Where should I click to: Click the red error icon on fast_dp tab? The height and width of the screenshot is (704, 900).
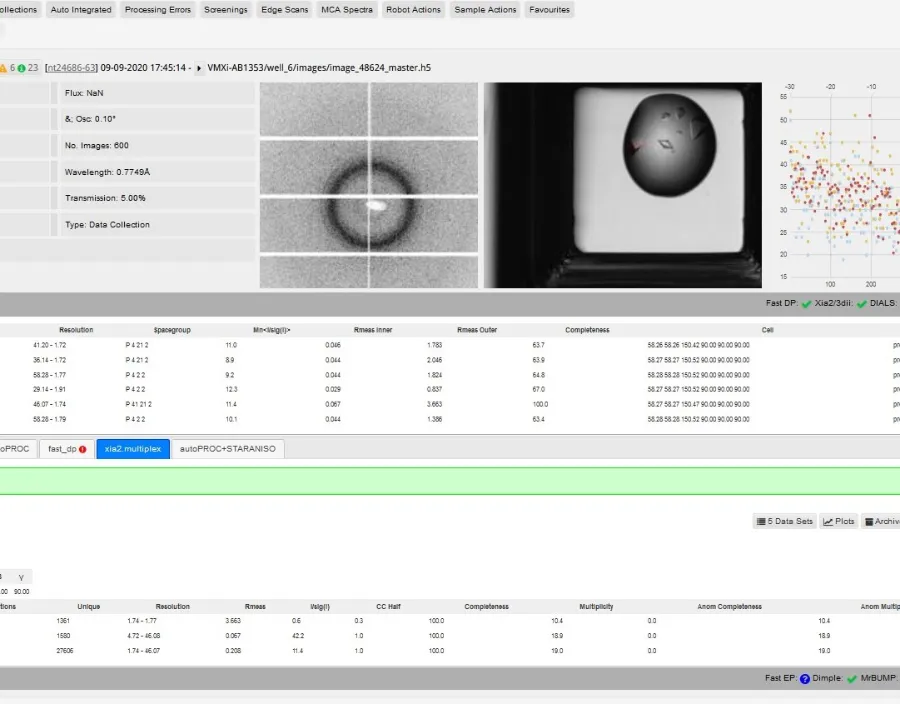(x=83, y=449)
